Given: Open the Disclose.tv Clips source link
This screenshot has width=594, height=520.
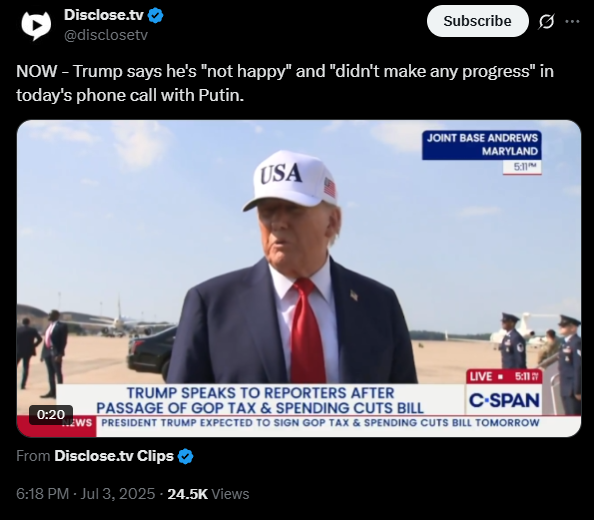Looking at the screenshot, I should [114, 456].
